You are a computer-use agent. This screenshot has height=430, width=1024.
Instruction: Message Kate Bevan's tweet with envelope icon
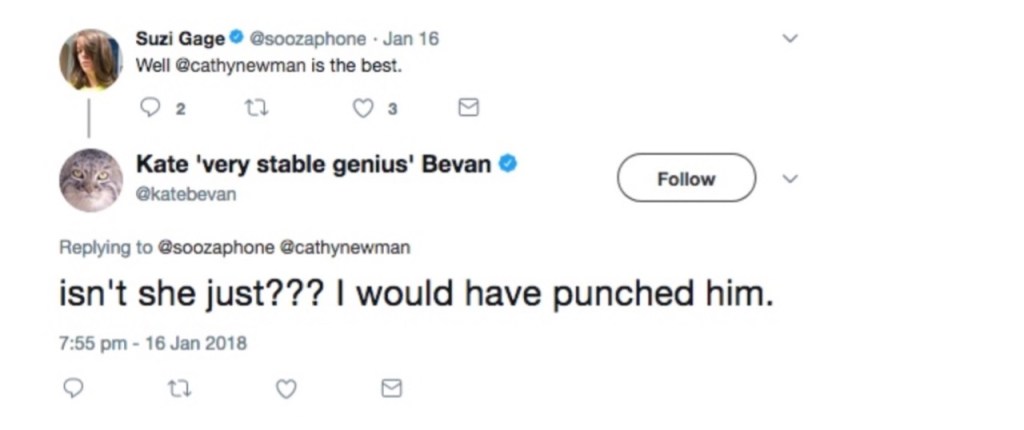[x=392, y=388]
